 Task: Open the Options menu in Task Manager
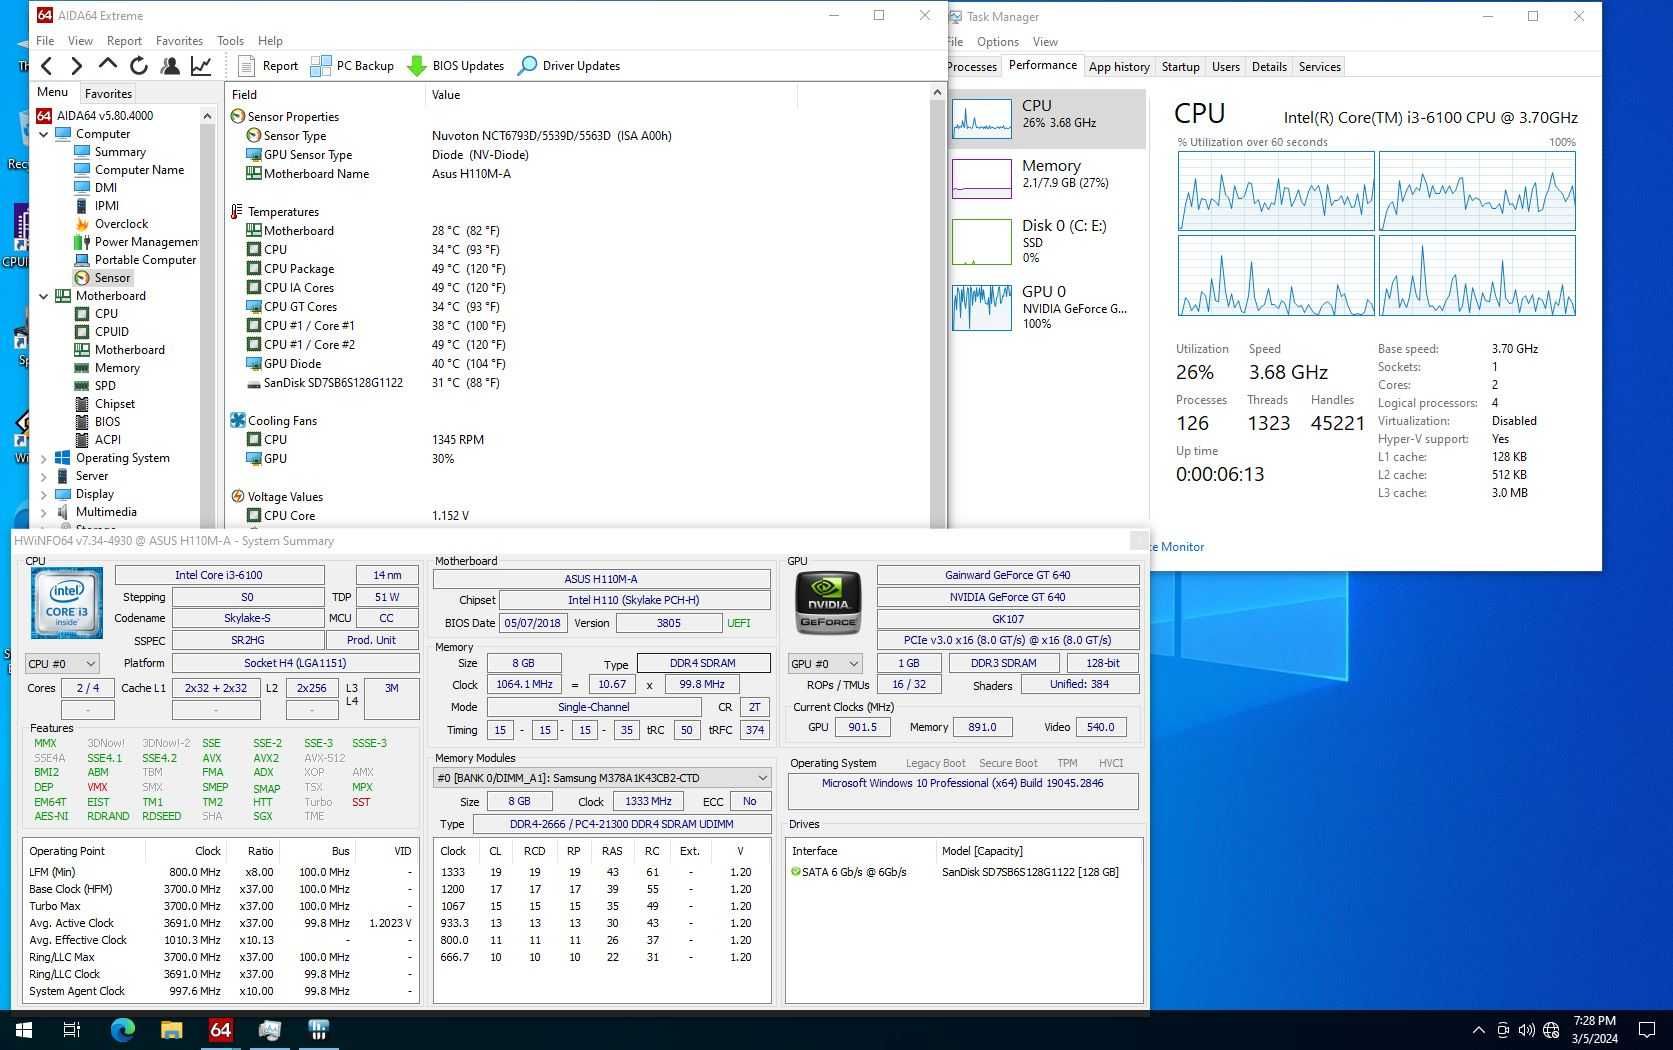[x=997, y=42]
